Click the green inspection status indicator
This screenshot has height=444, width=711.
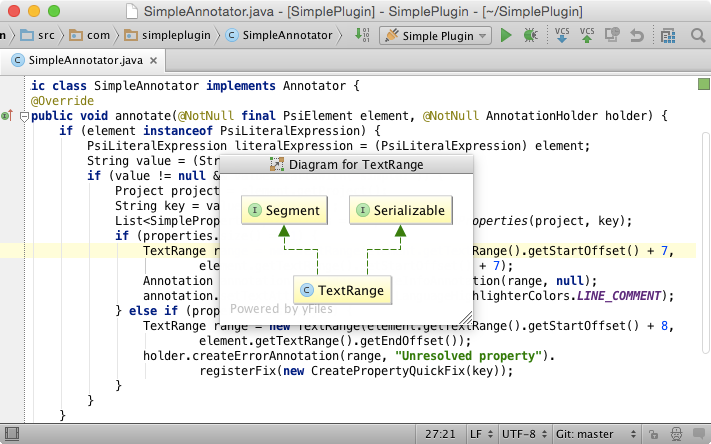click(x=703, y=84)
